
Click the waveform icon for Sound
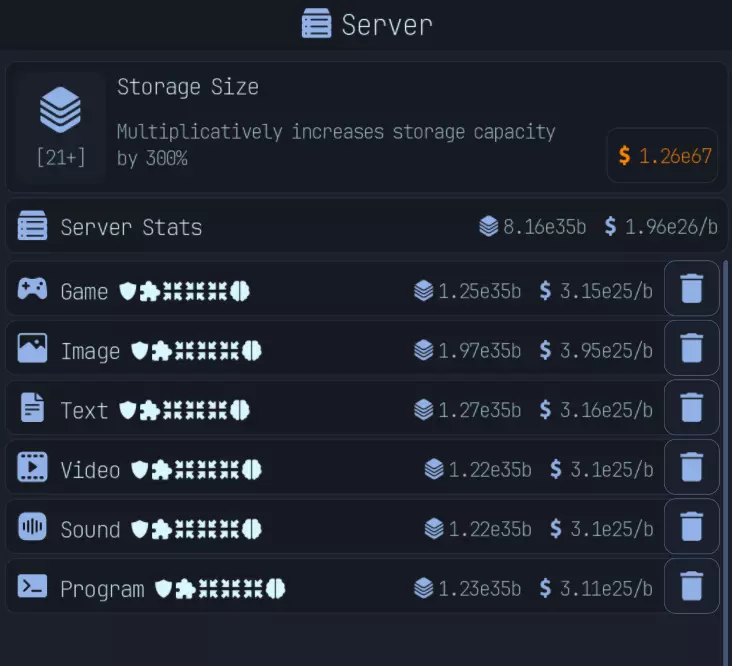(x=32, y=527)
